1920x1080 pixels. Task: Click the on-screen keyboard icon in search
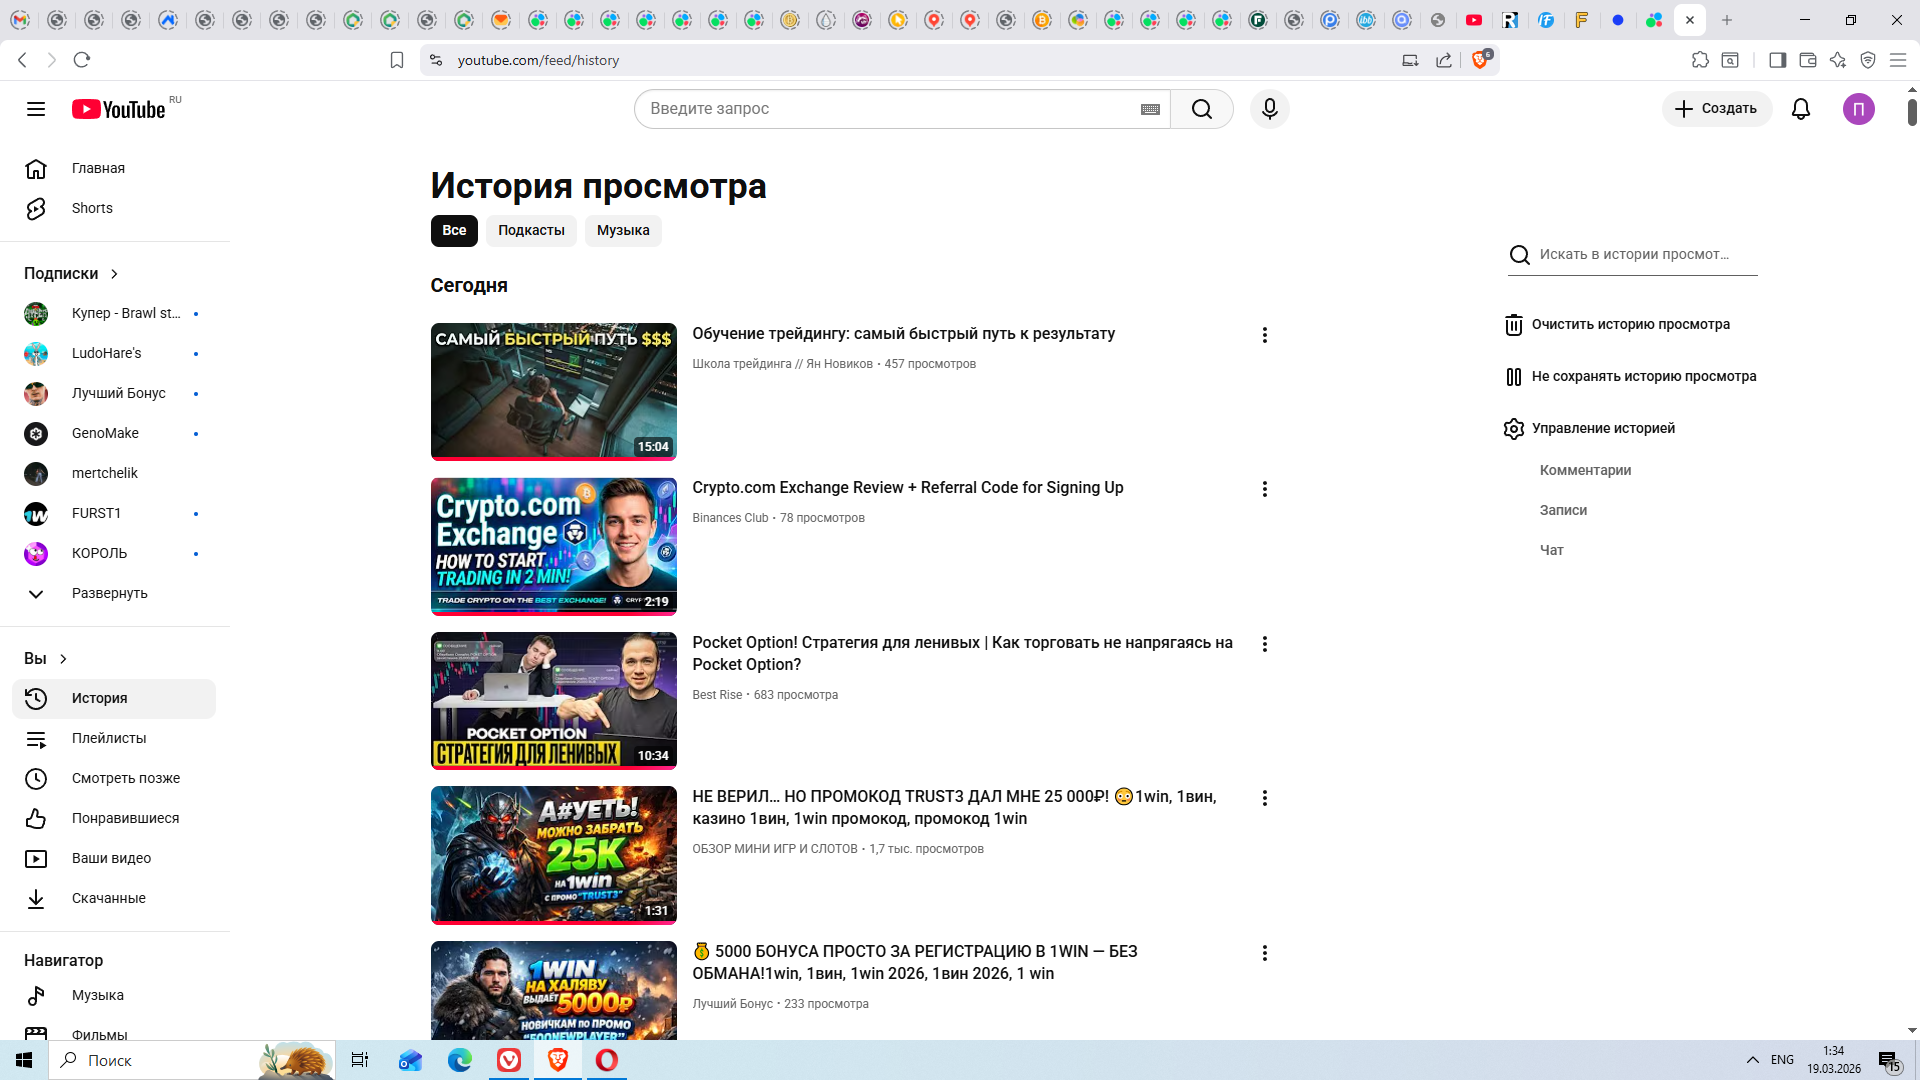pos(1150,109)
